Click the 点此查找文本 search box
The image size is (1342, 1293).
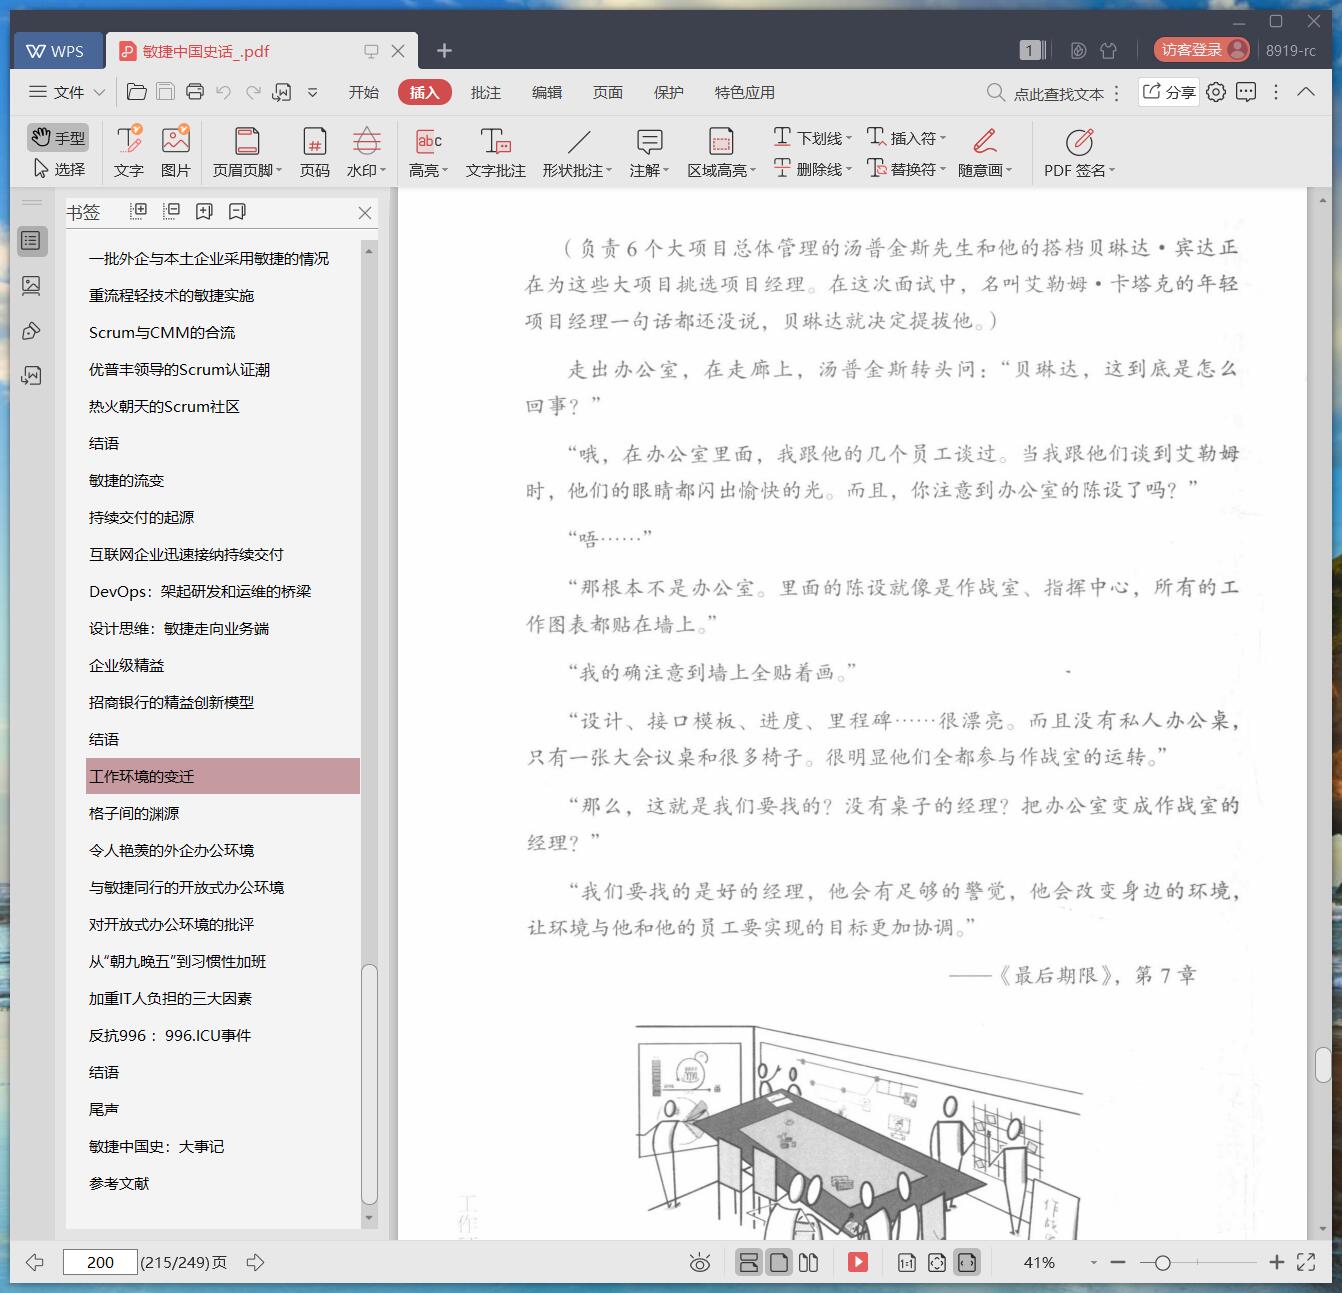coord(1046,93)
